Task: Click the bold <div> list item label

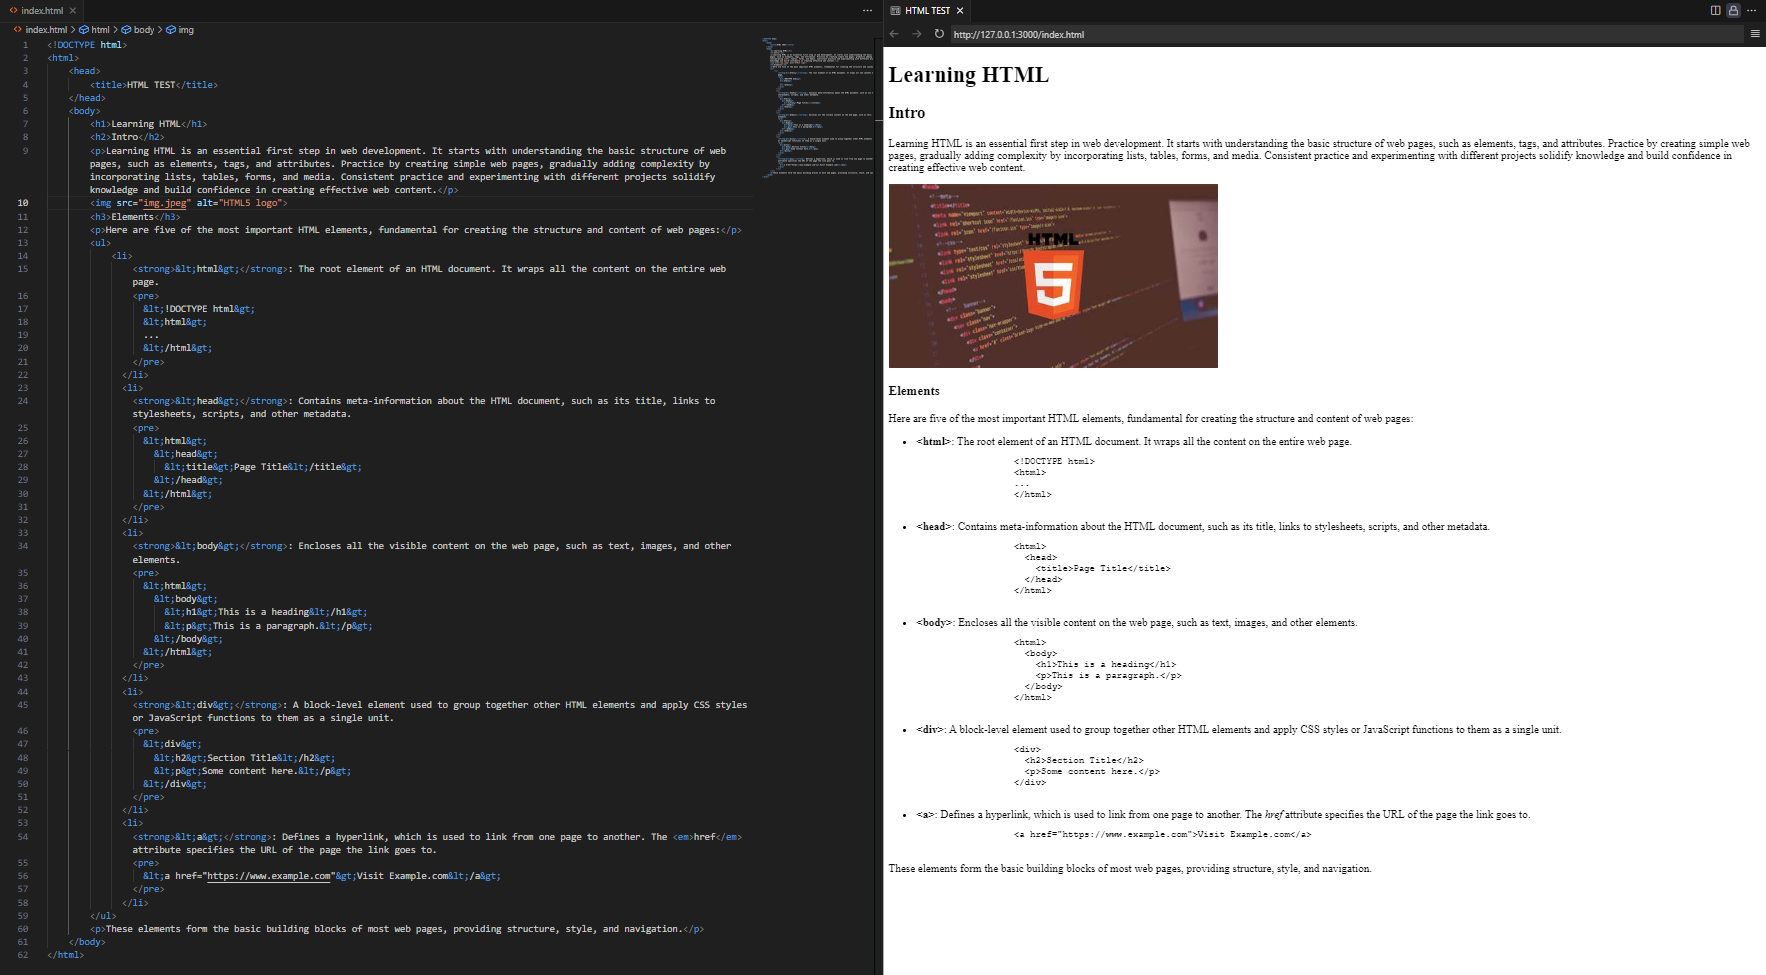Action: point(930,730)
